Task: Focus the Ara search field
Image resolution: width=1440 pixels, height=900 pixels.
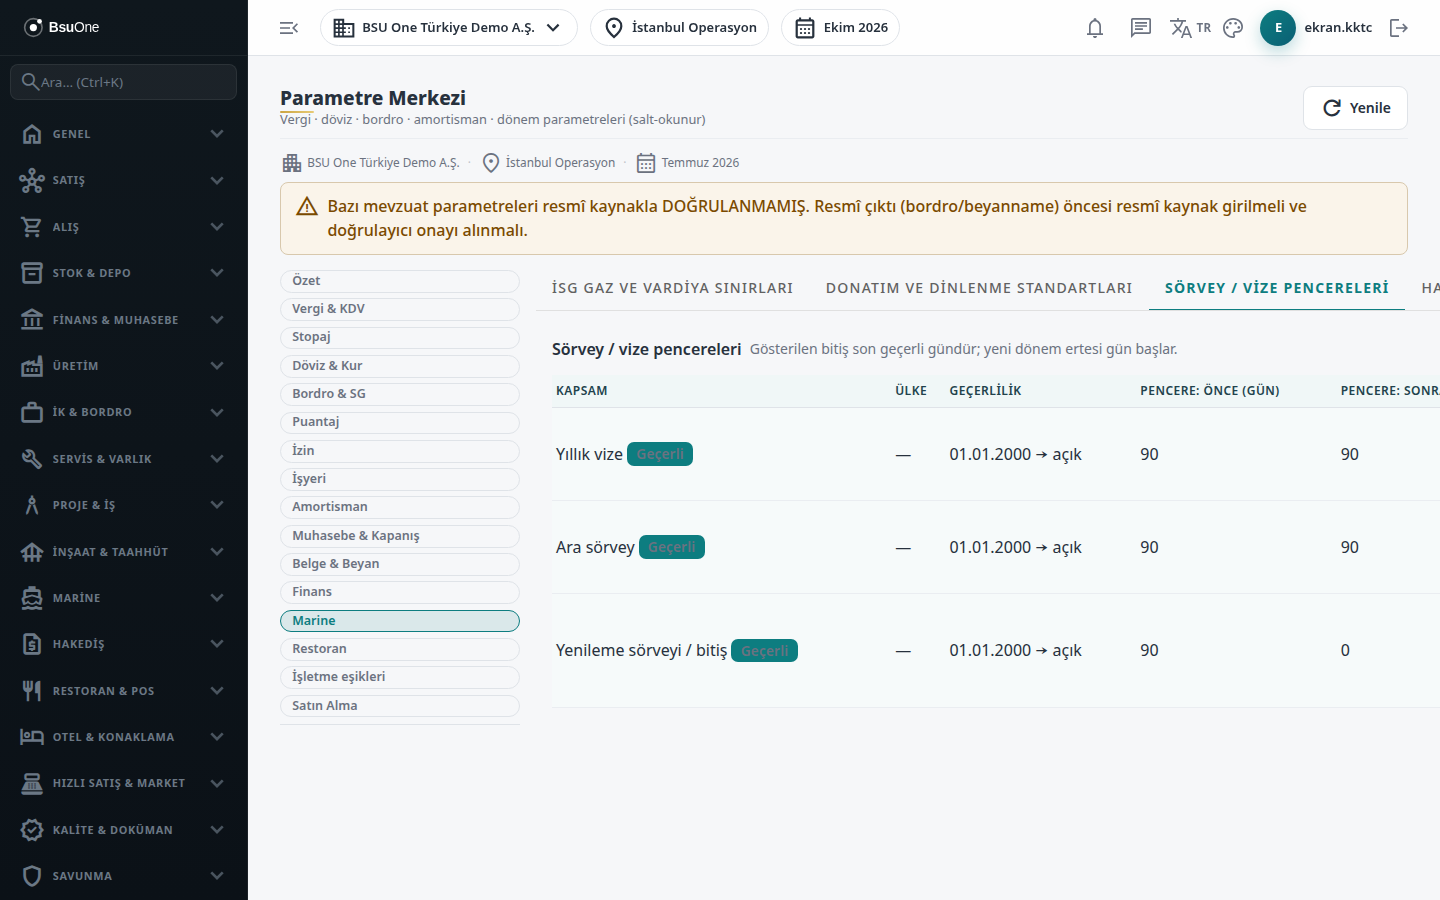Action: 124,82
